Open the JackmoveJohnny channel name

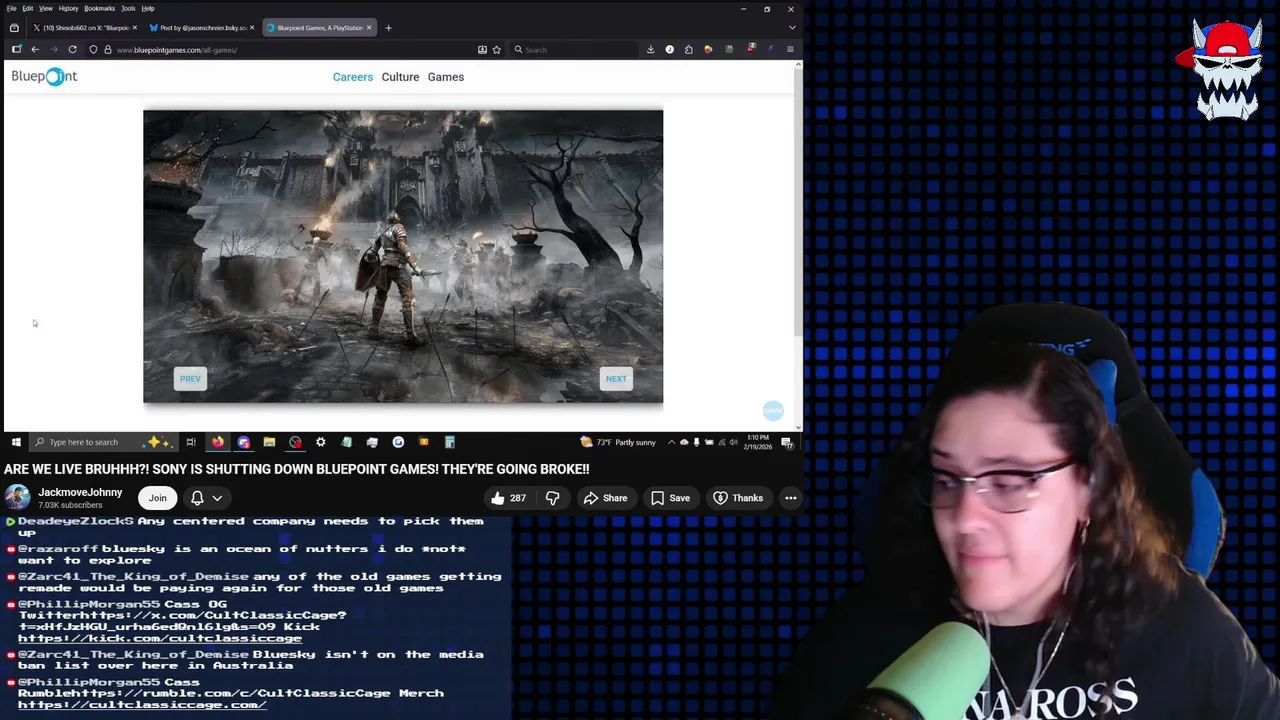pos(80,492)
